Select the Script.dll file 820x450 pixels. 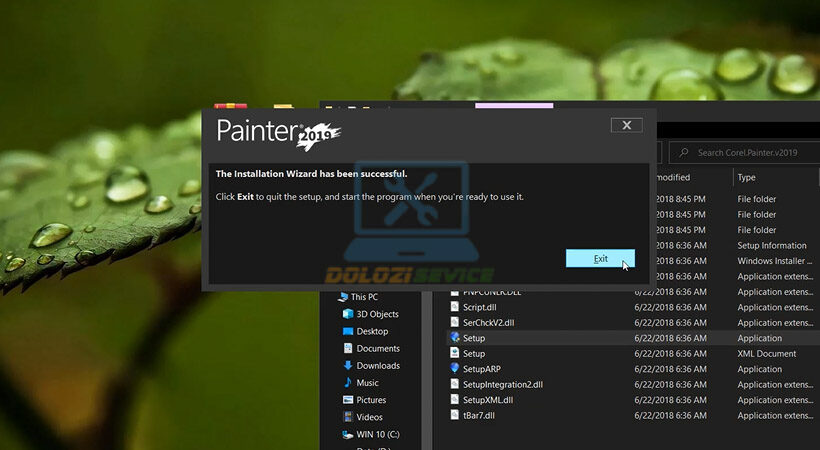(x=480, y=307)
